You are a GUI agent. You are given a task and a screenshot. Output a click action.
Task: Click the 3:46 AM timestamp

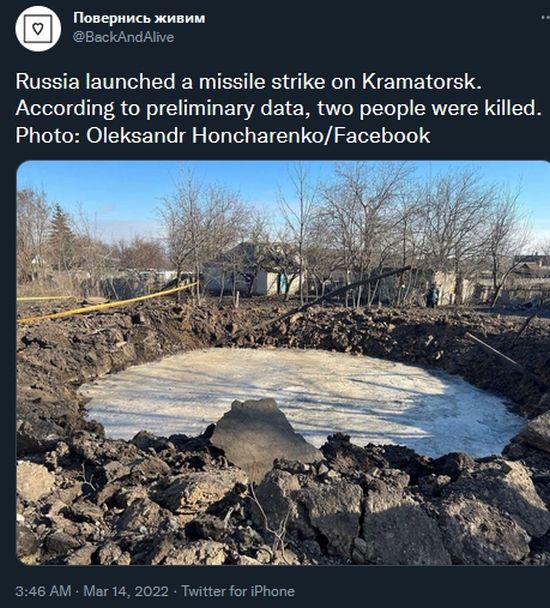coord(43,591)
